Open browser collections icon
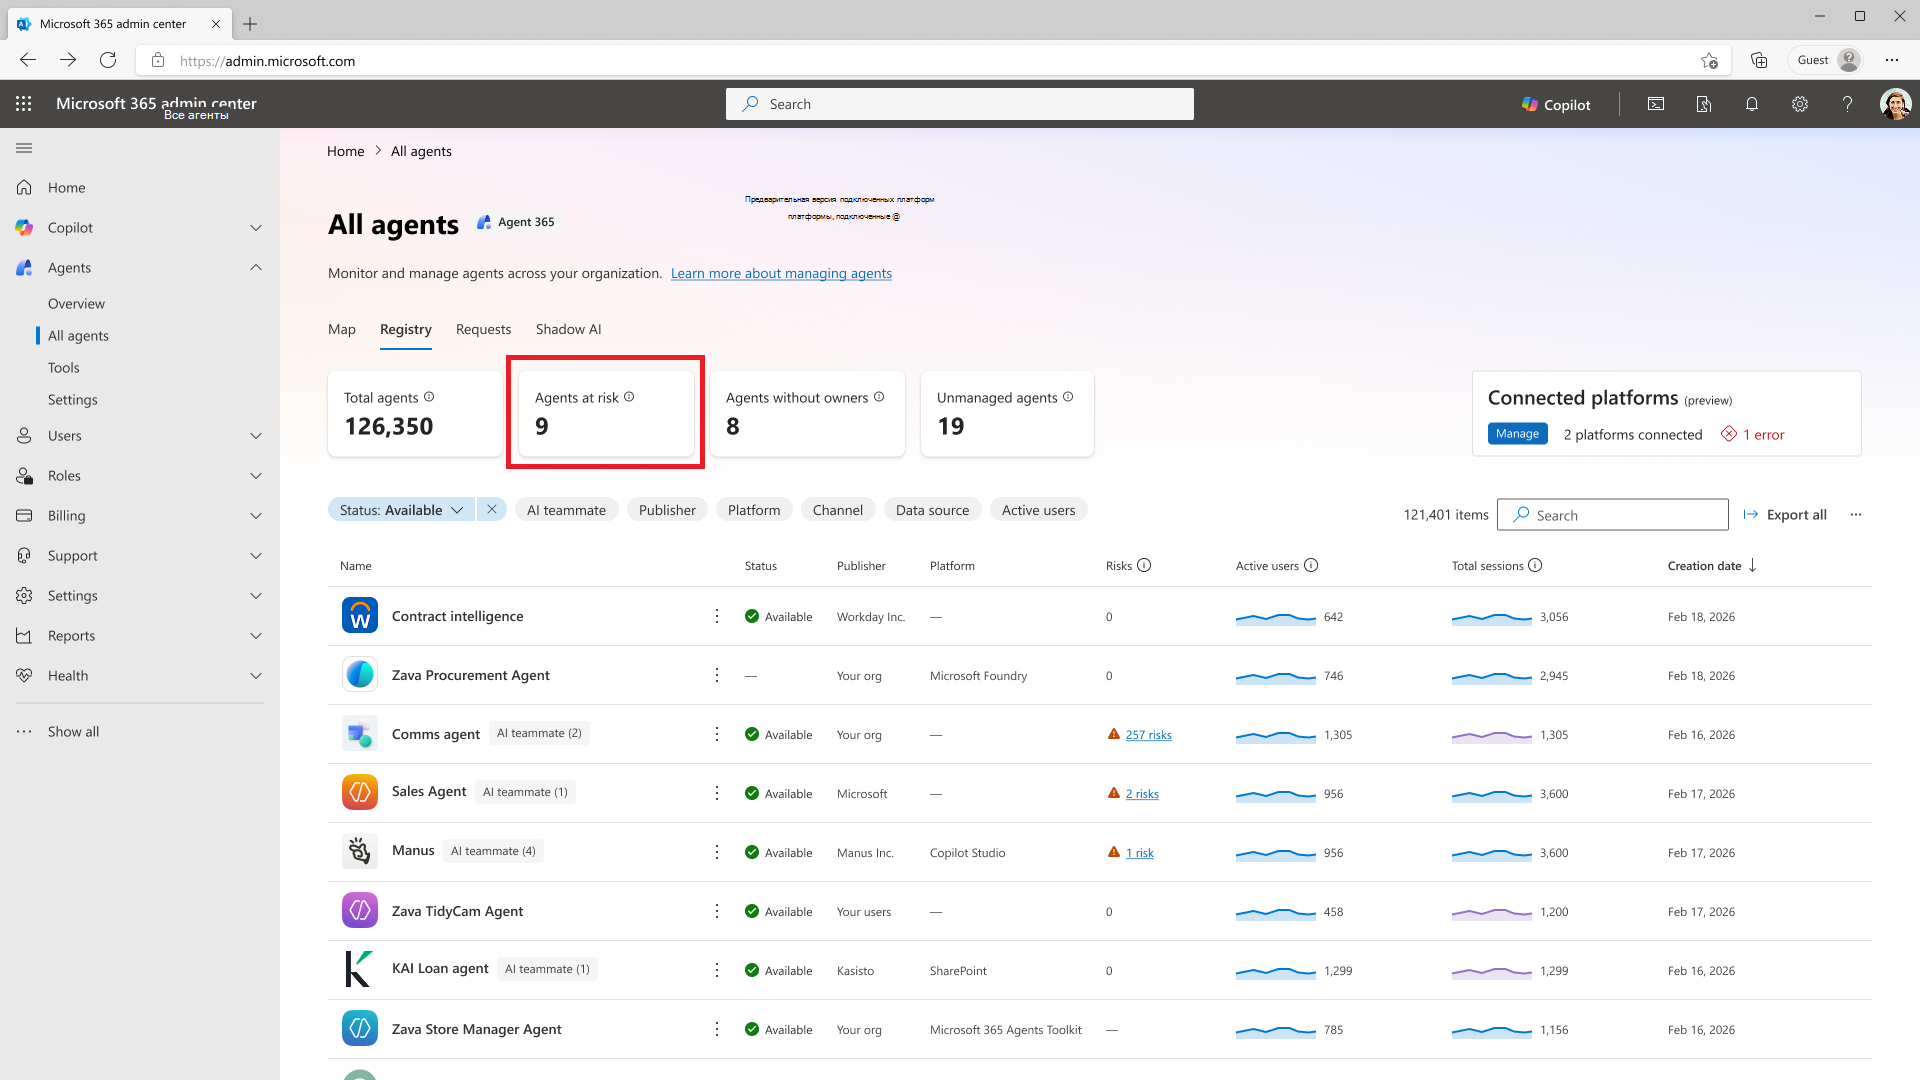Screen dimensions: 1920x1080 coord(1759,60)
